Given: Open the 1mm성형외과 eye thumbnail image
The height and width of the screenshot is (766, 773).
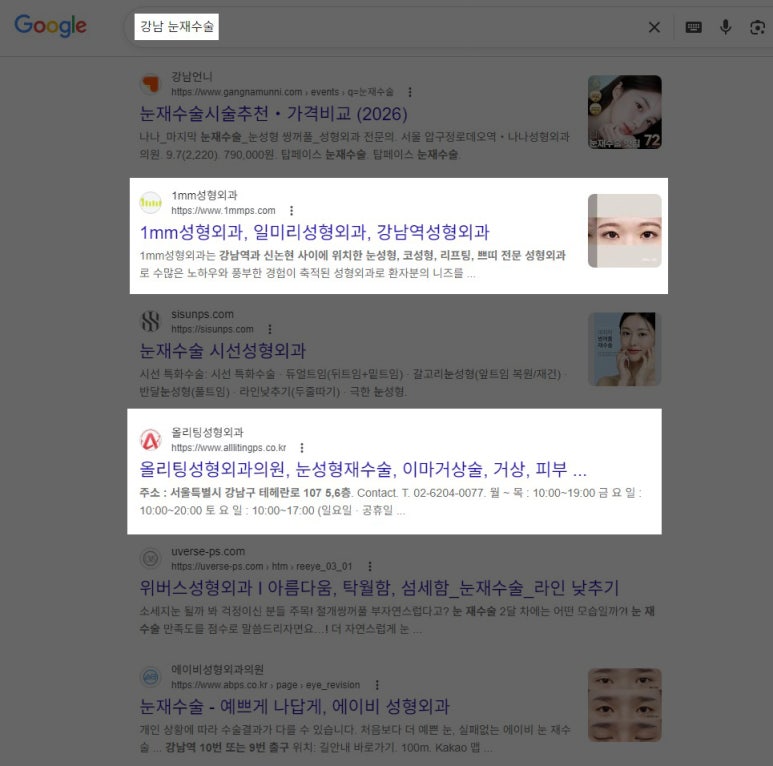Looking at the screenshot, I should [x=625, y=231].
